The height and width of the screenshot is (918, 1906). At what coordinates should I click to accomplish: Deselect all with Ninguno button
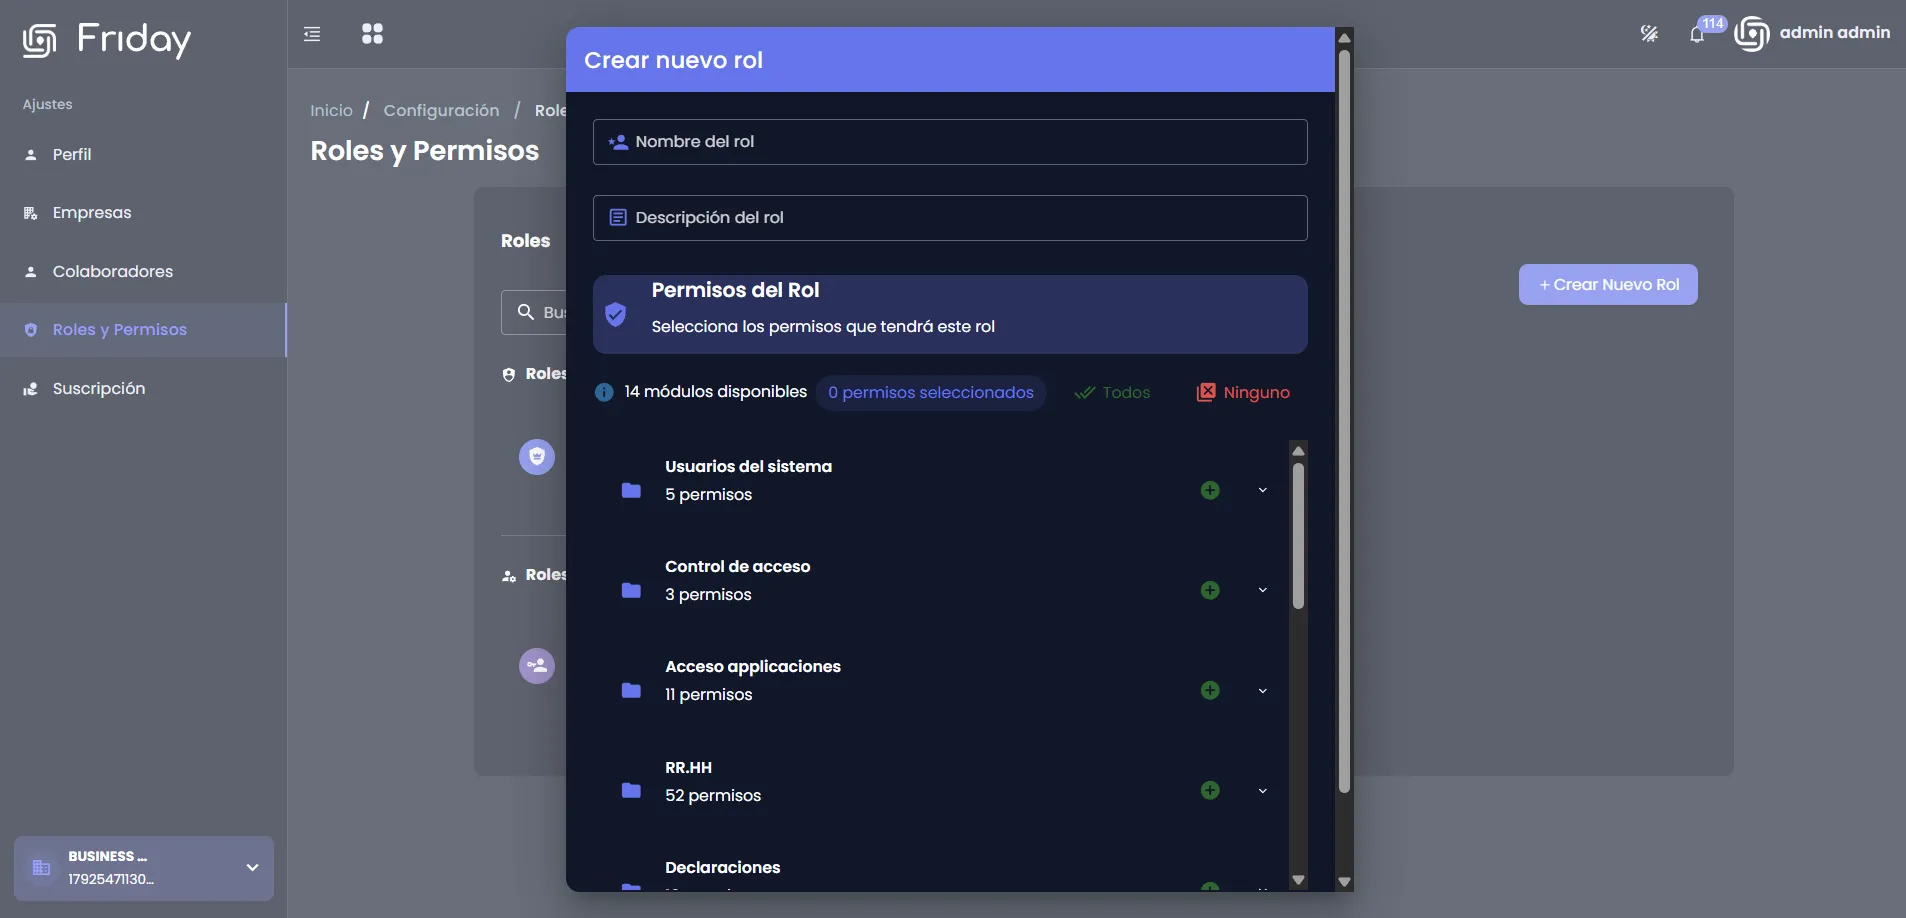pyautogui.click(x=1243, y=392)
